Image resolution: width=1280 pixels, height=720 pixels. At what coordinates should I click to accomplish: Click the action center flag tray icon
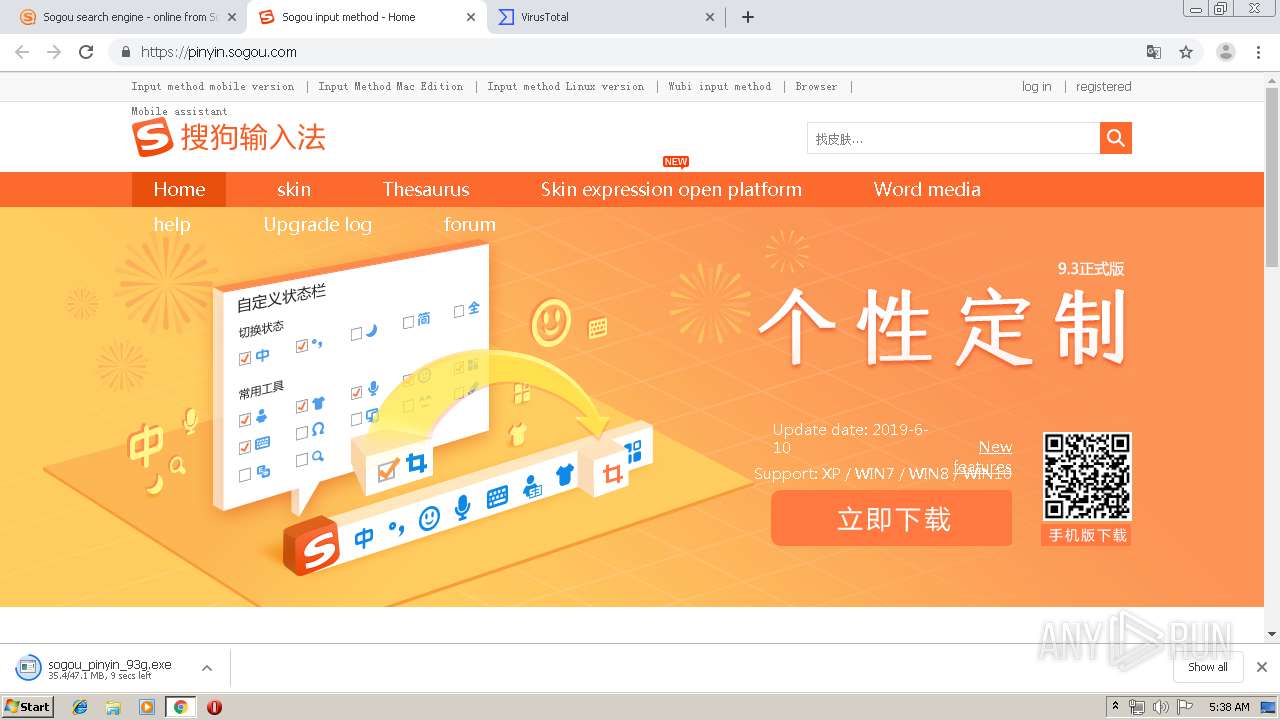pyautogui.click(x=1185, y=707)
